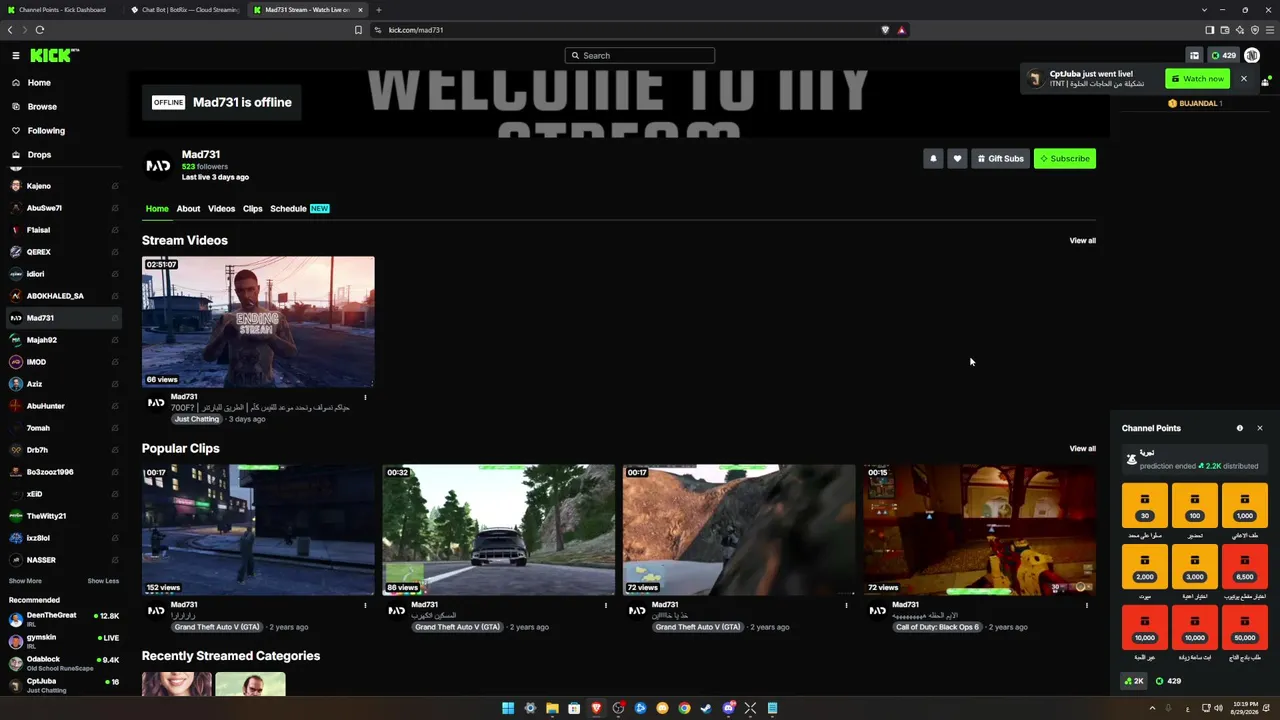Switch to Channel Points - Kick Dashboard tab
1280x720 pixels.
[62, 10]
